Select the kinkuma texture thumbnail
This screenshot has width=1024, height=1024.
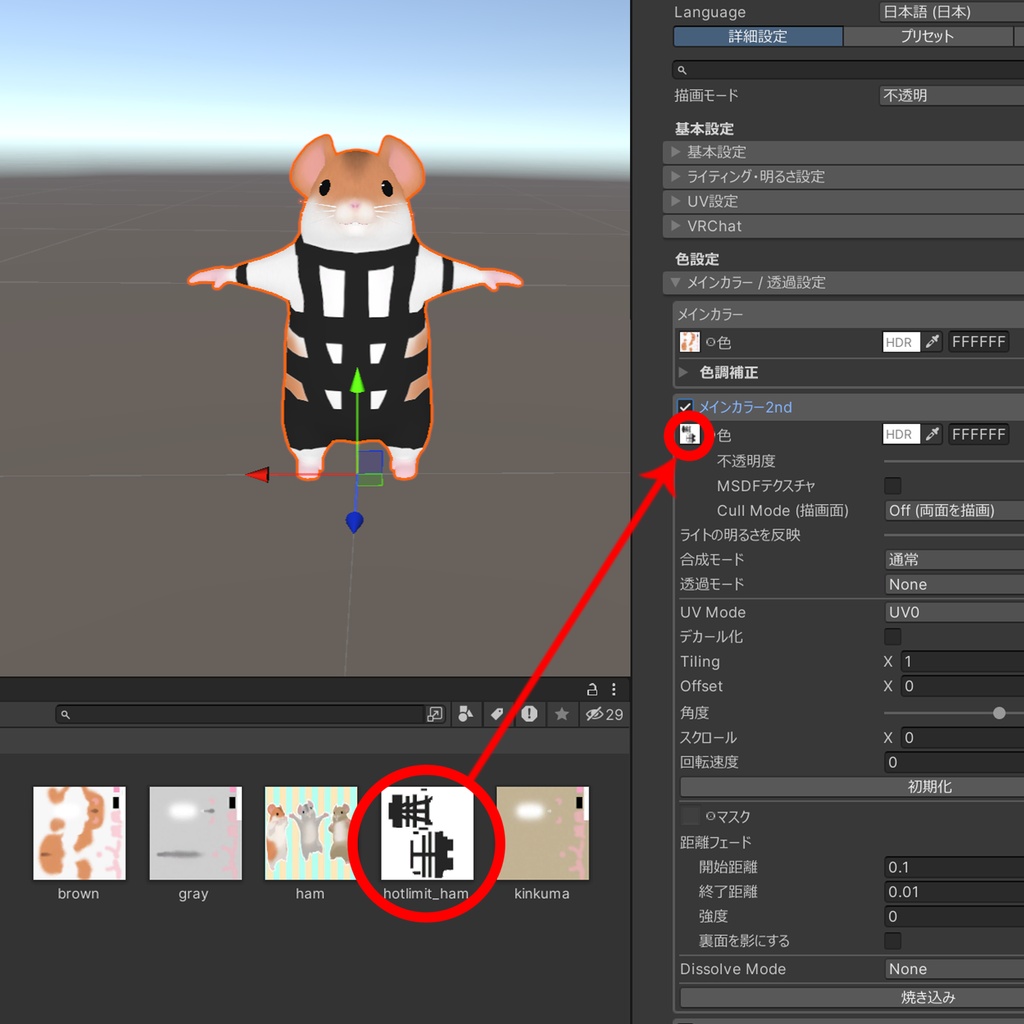(x=543, y=833)
